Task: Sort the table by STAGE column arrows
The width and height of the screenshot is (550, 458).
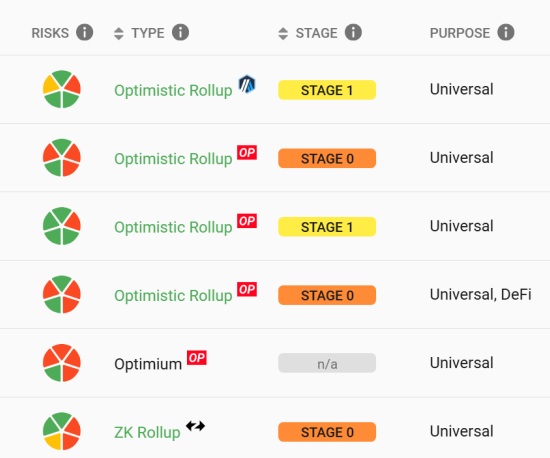Action: (x=283, y=33)
